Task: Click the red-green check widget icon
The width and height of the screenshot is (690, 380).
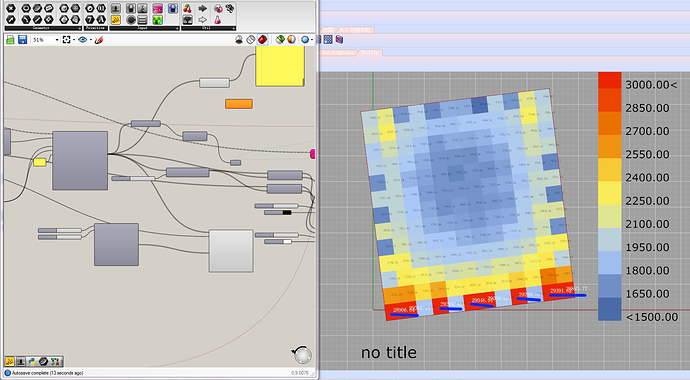Action: pos(55,362)
